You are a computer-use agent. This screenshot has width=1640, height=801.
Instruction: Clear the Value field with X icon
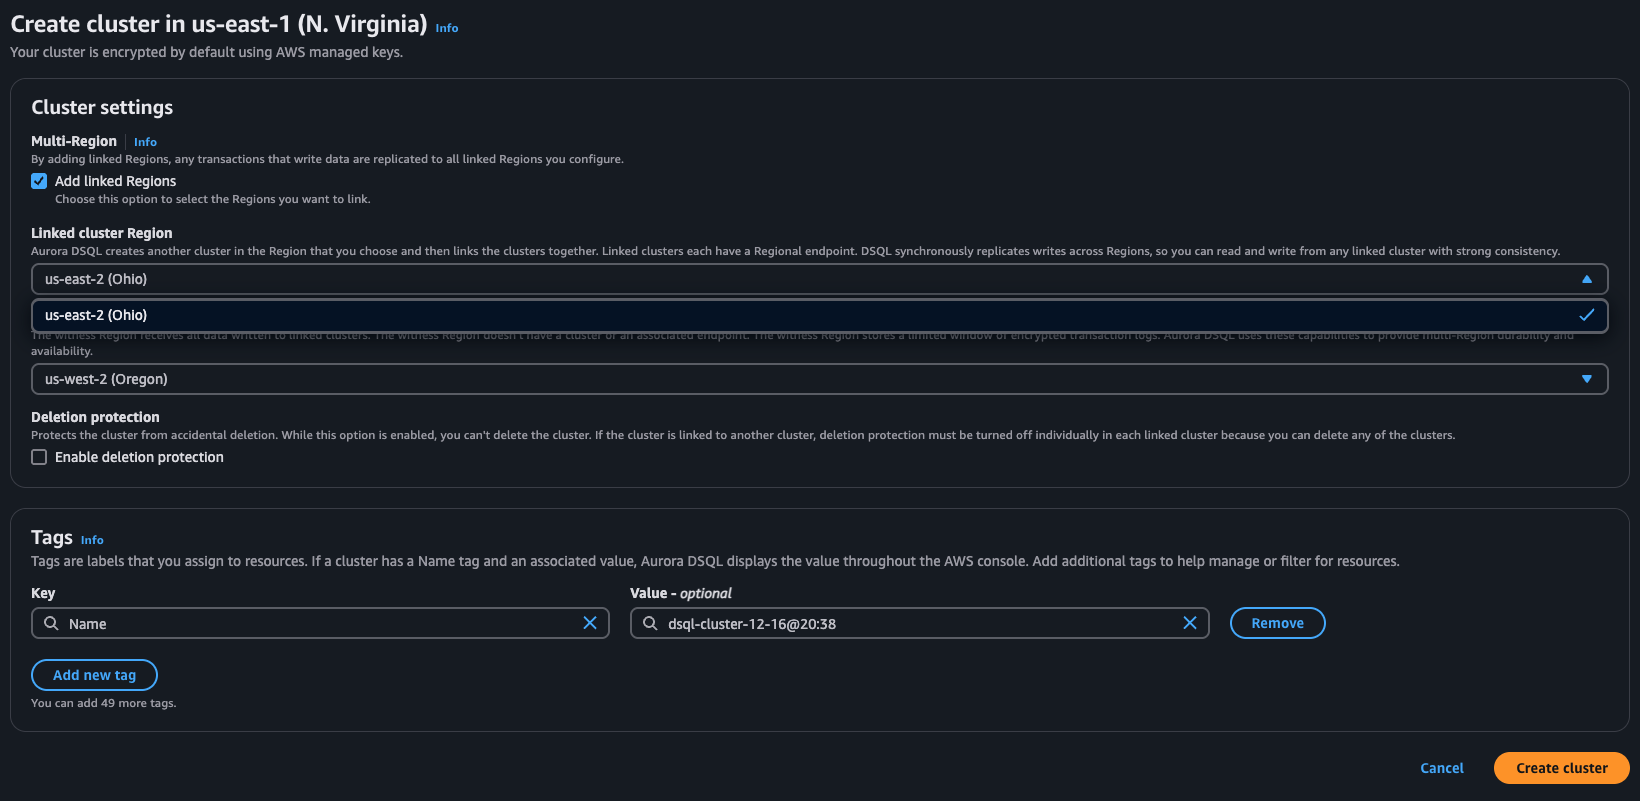point(1190,623)
